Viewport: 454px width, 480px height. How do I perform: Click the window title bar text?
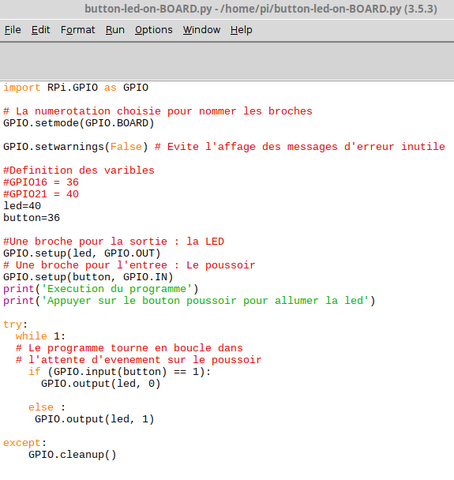(261, 9)
